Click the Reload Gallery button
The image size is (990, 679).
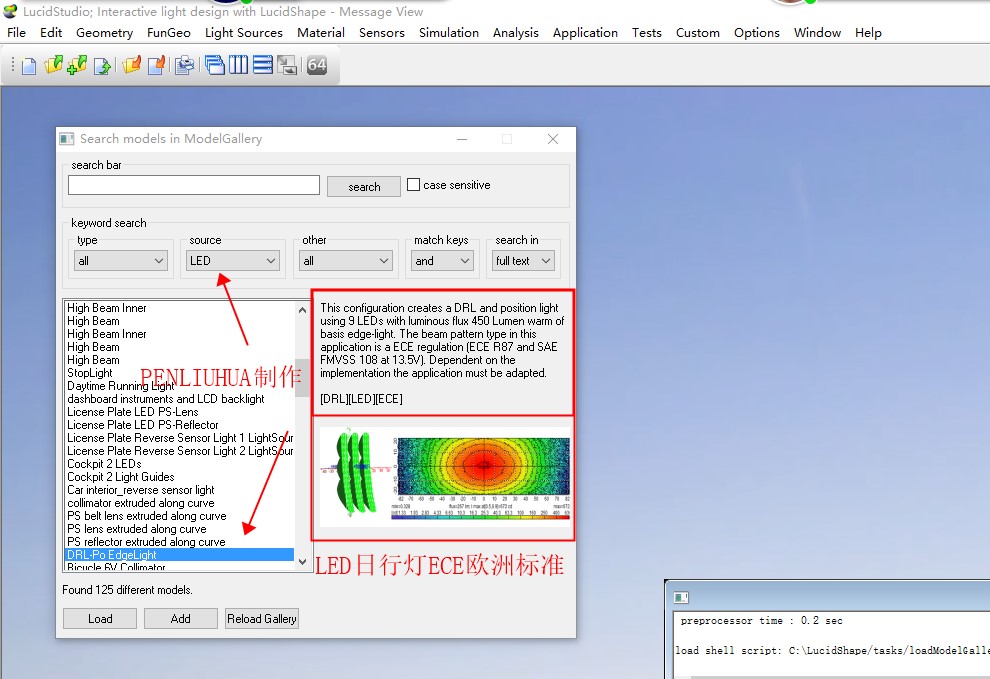[261, 618]
